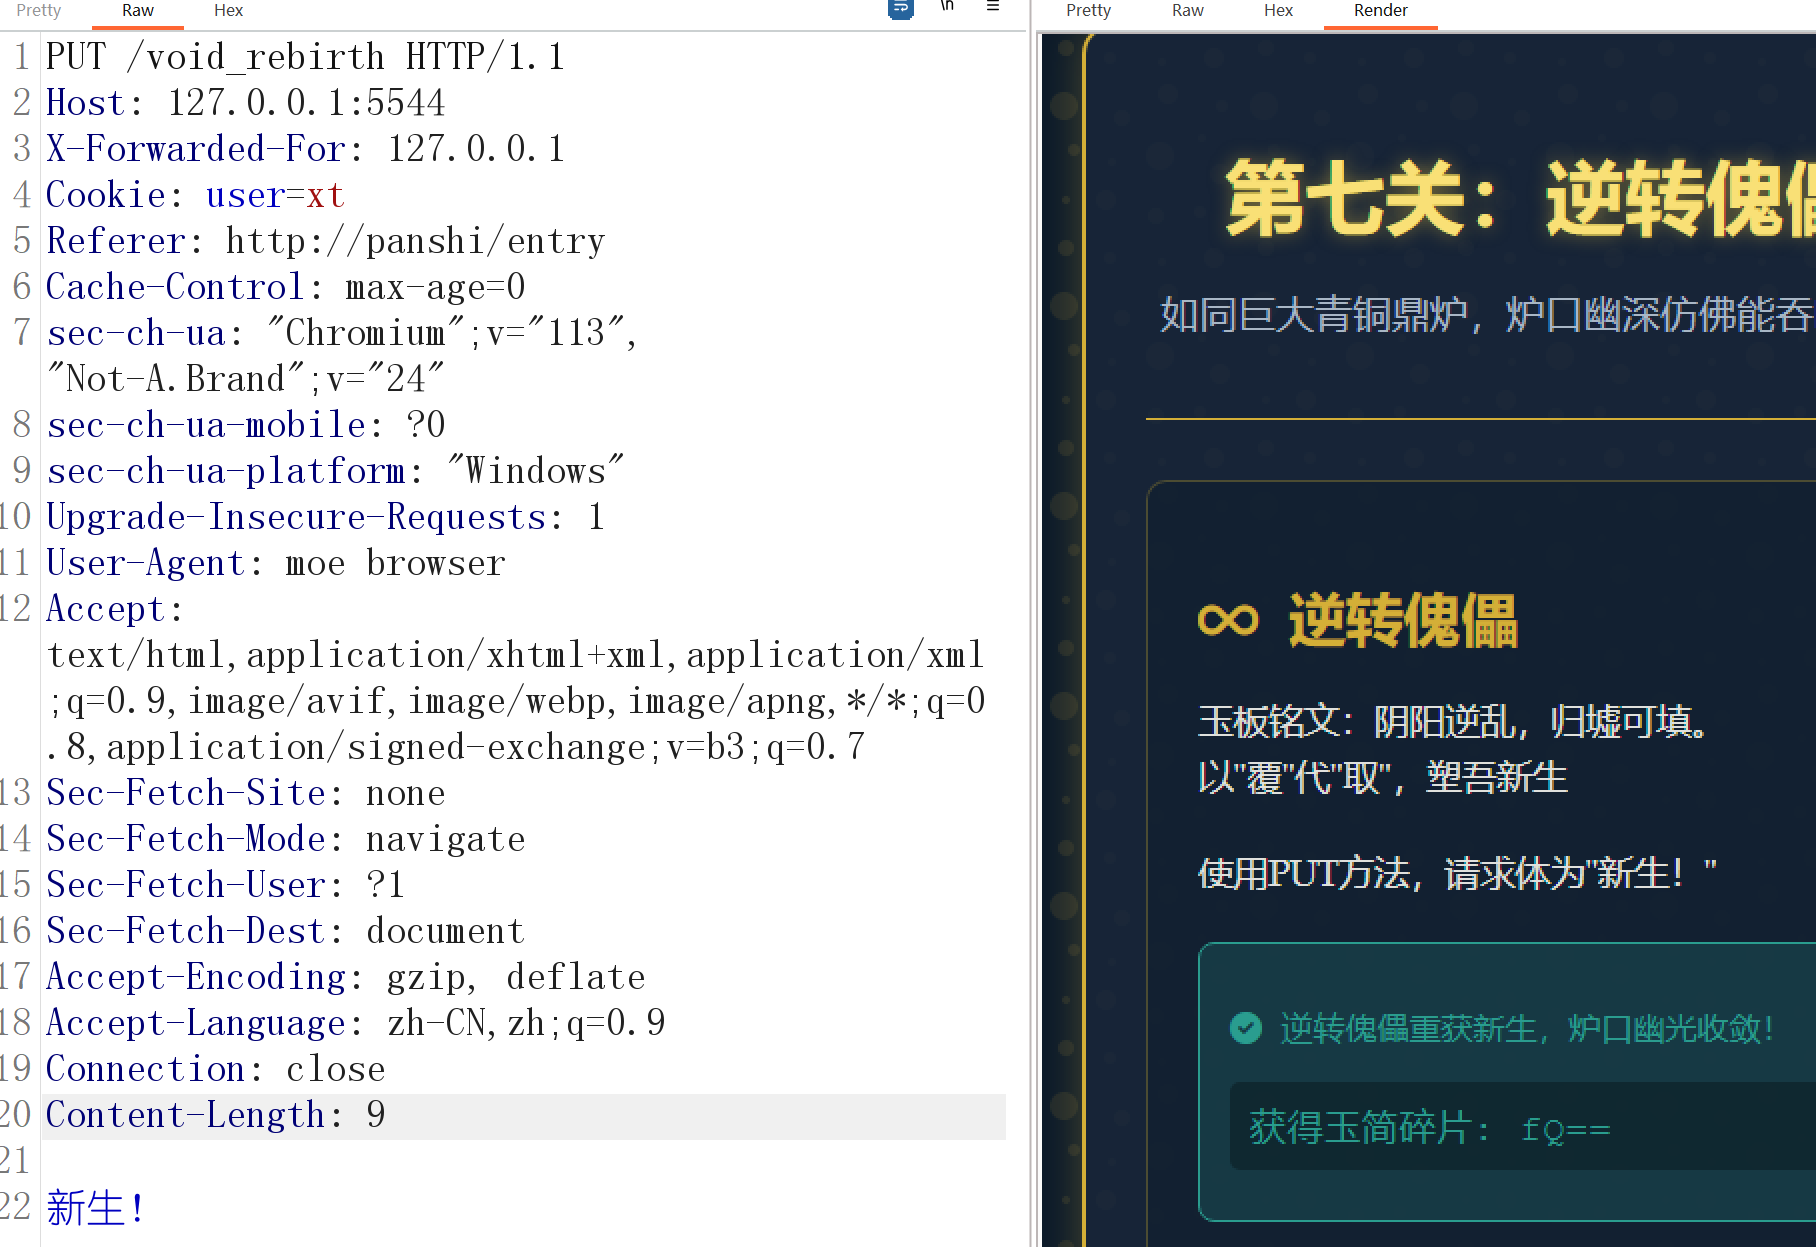Select the response Render tab
This screenshot has width=1816, height=1247.
[x=1380, y=10]
